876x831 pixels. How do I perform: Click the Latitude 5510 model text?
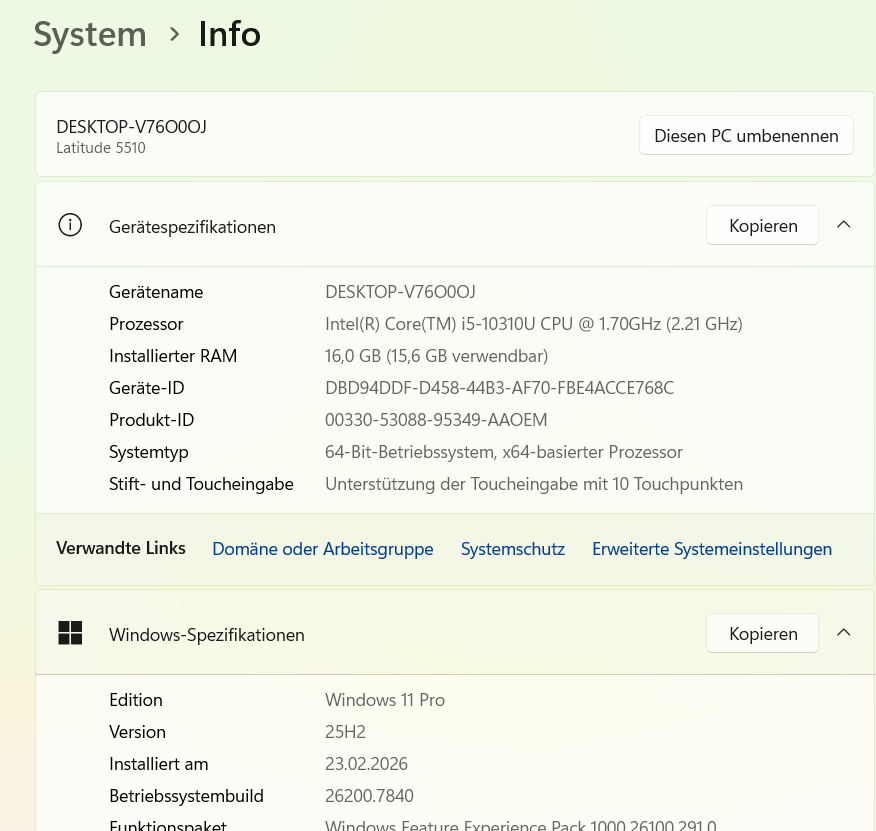[x=101, y=148]
